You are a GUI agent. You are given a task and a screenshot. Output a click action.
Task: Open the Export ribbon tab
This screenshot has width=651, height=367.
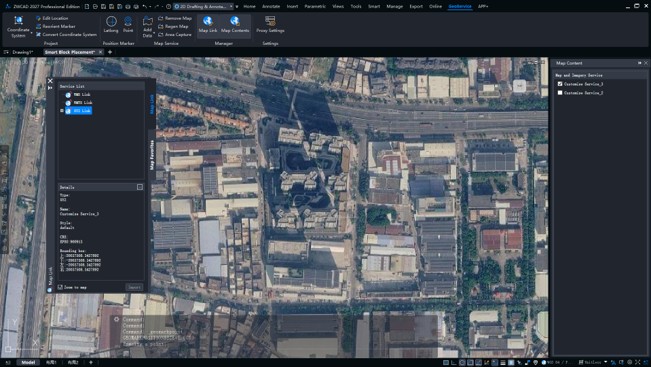pos(416,6)
